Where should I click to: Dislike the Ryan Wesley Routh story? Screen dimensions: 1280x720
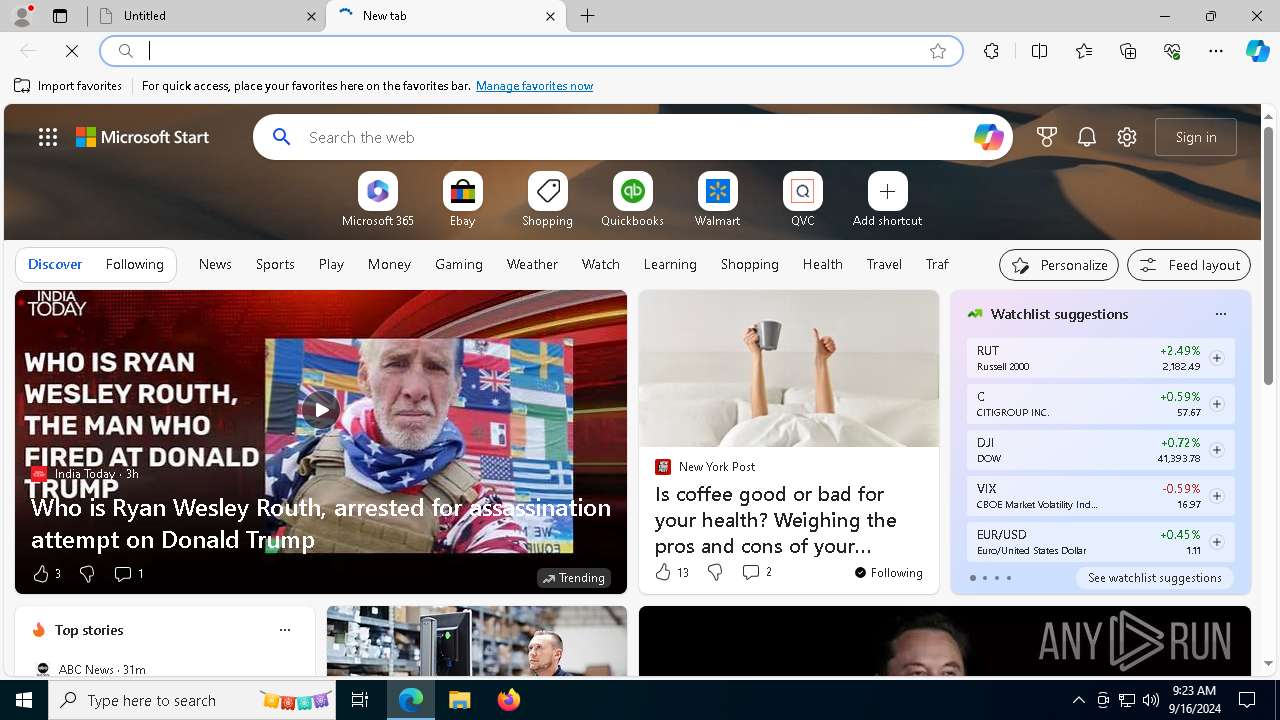(87, 574)
